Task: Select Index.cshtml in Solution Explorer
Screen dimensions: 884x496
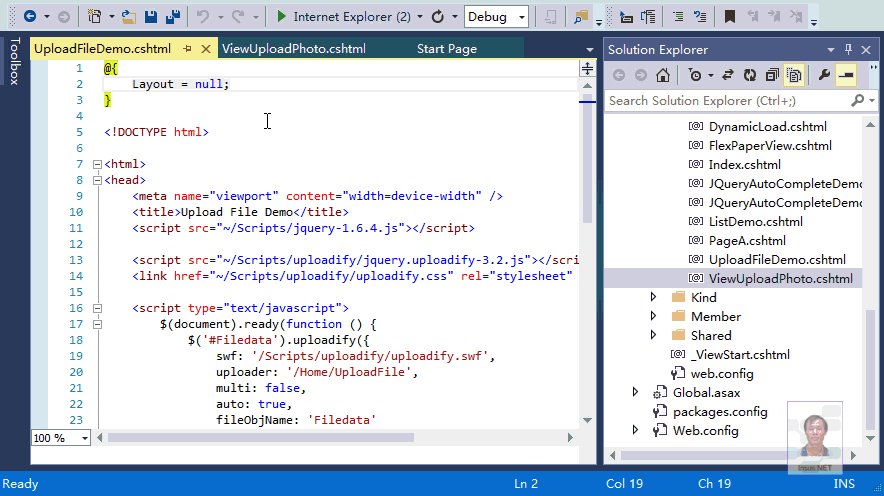Action: [744, 165]
